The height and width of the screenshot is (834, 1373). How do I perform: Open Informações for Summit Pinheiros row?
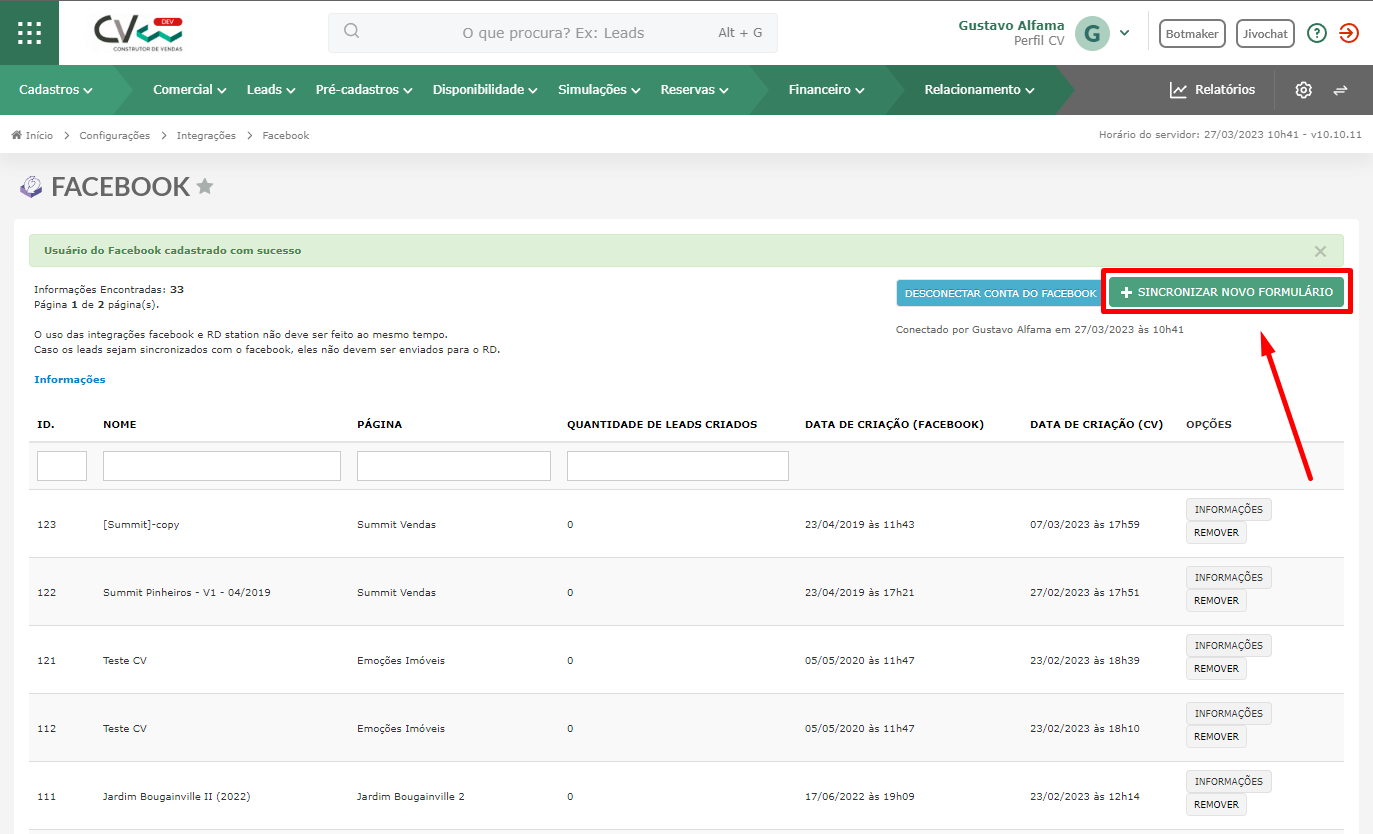[1228, 578]
